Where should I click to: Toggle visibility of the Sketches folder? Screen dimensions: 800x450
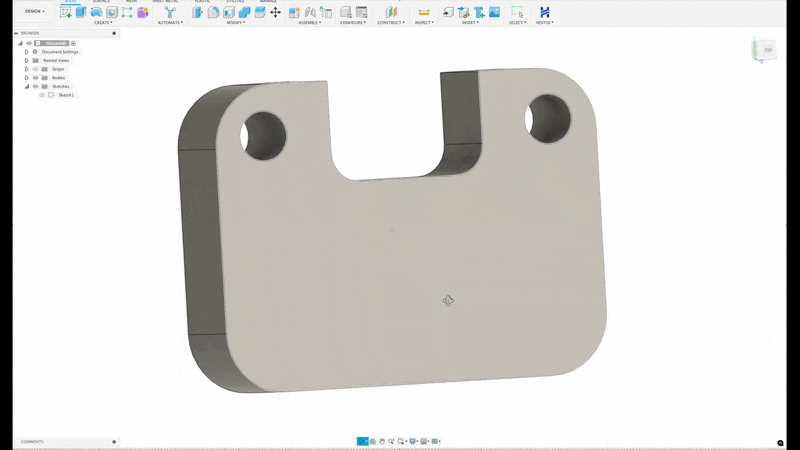[x=36, y=86]
